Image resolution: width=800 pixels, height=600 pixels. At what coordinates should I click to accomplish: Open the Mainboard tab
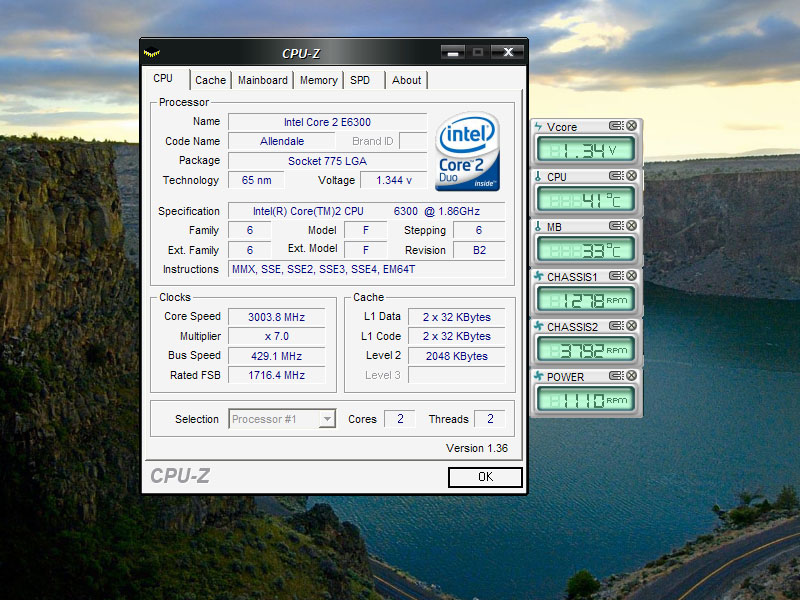pos(263,80)
